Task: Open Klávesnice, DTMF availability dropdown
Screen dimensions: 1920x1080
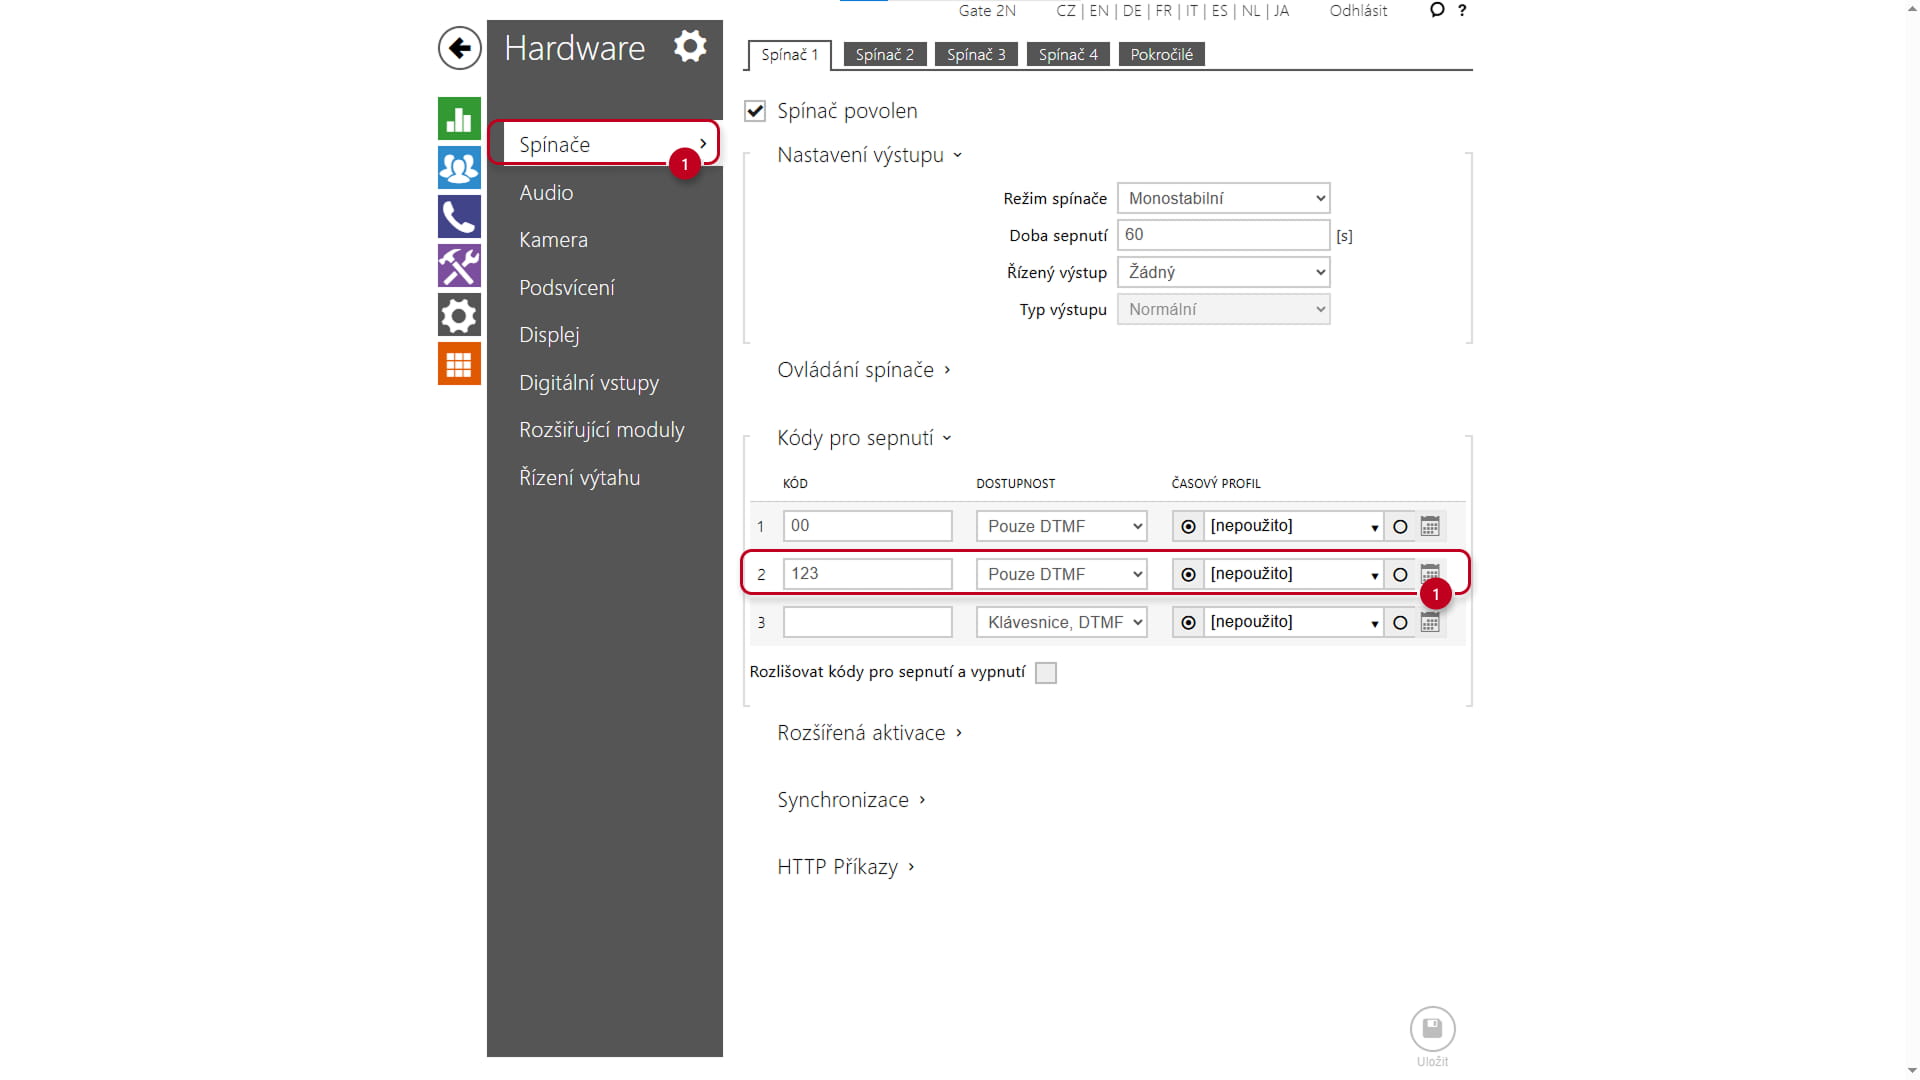Action: point(1061,622)
